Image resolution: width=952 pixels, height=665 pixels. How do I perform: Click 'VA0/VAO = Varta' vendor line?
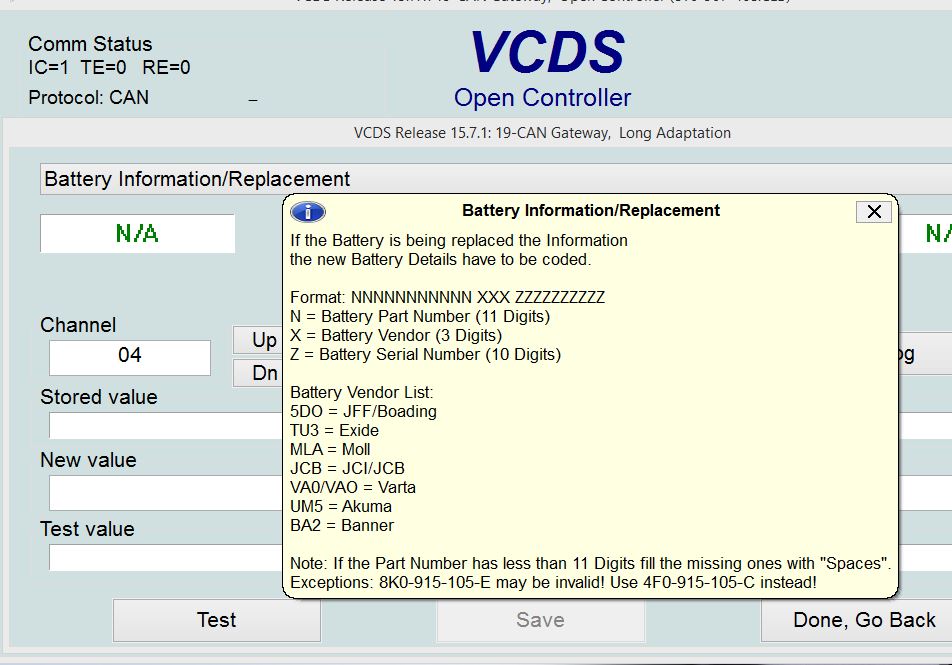353,488
